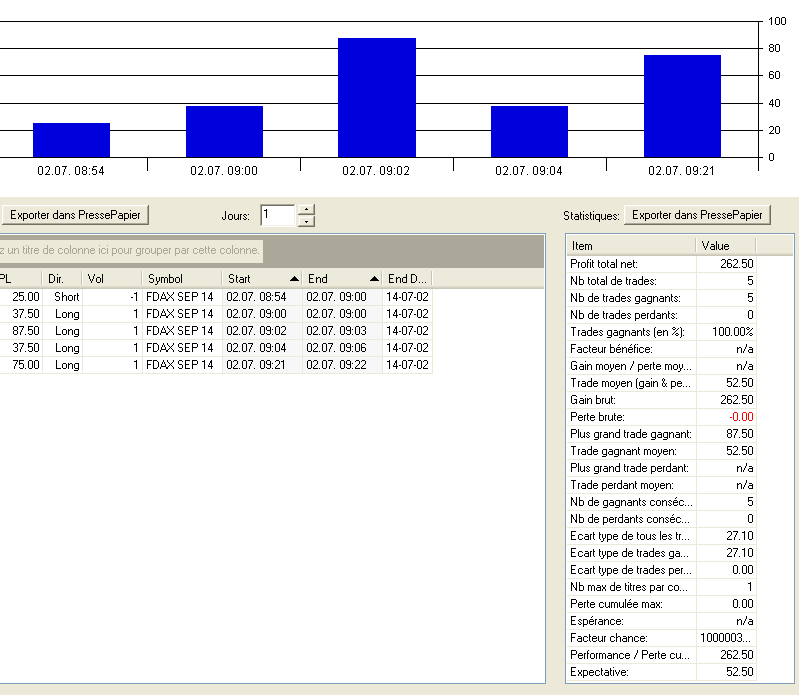Click Exporter dans PressePapier beside Jours
Screen dimensions: 799x695
point(76,215)
